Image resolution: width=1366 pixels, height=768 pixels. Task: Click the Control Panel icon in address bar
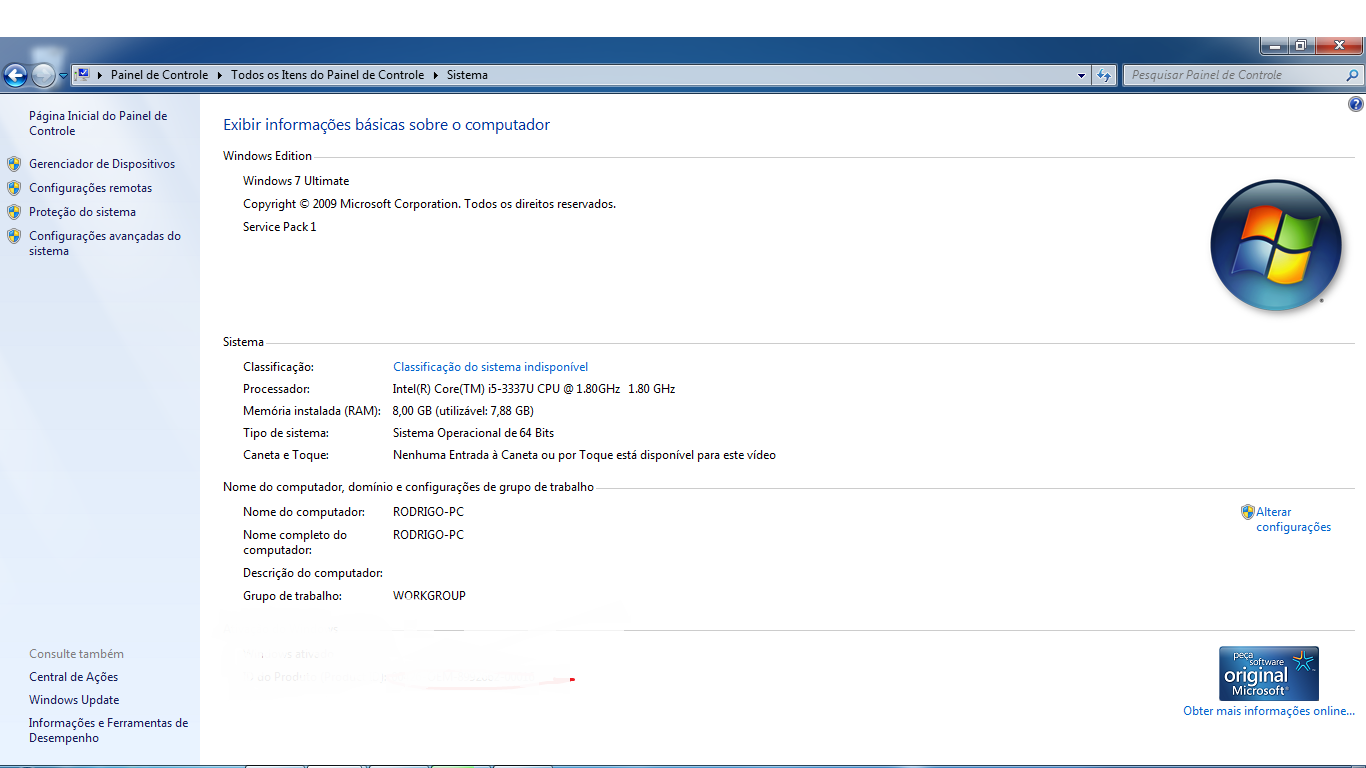tap(83, 74)
